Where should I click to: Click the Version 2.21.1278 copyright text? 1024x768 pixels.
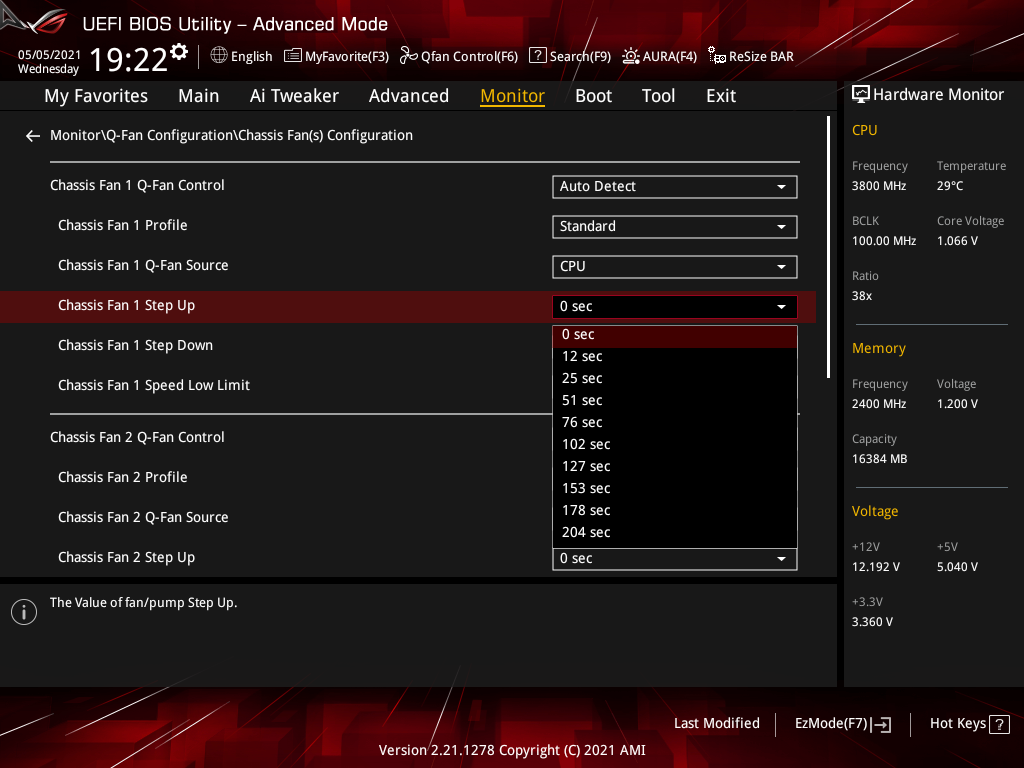[512, 750]
